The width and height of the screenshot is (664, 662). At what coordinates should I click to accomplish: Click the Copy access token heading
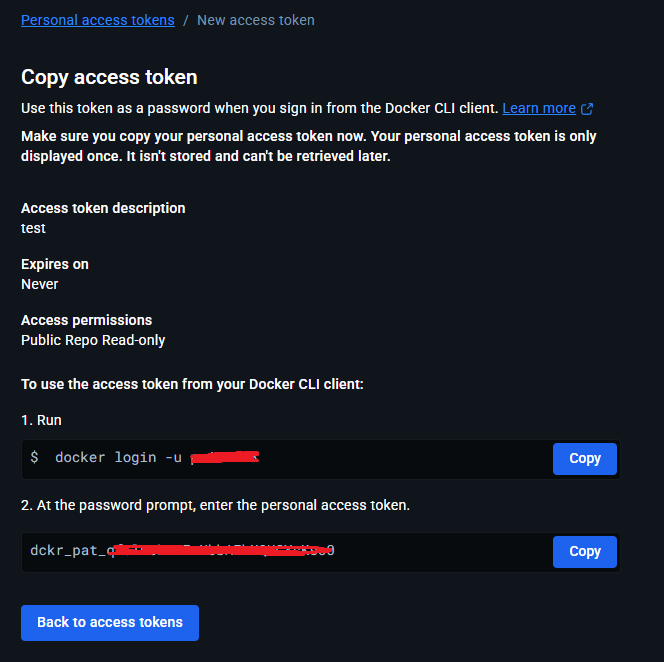coord(109,77)
